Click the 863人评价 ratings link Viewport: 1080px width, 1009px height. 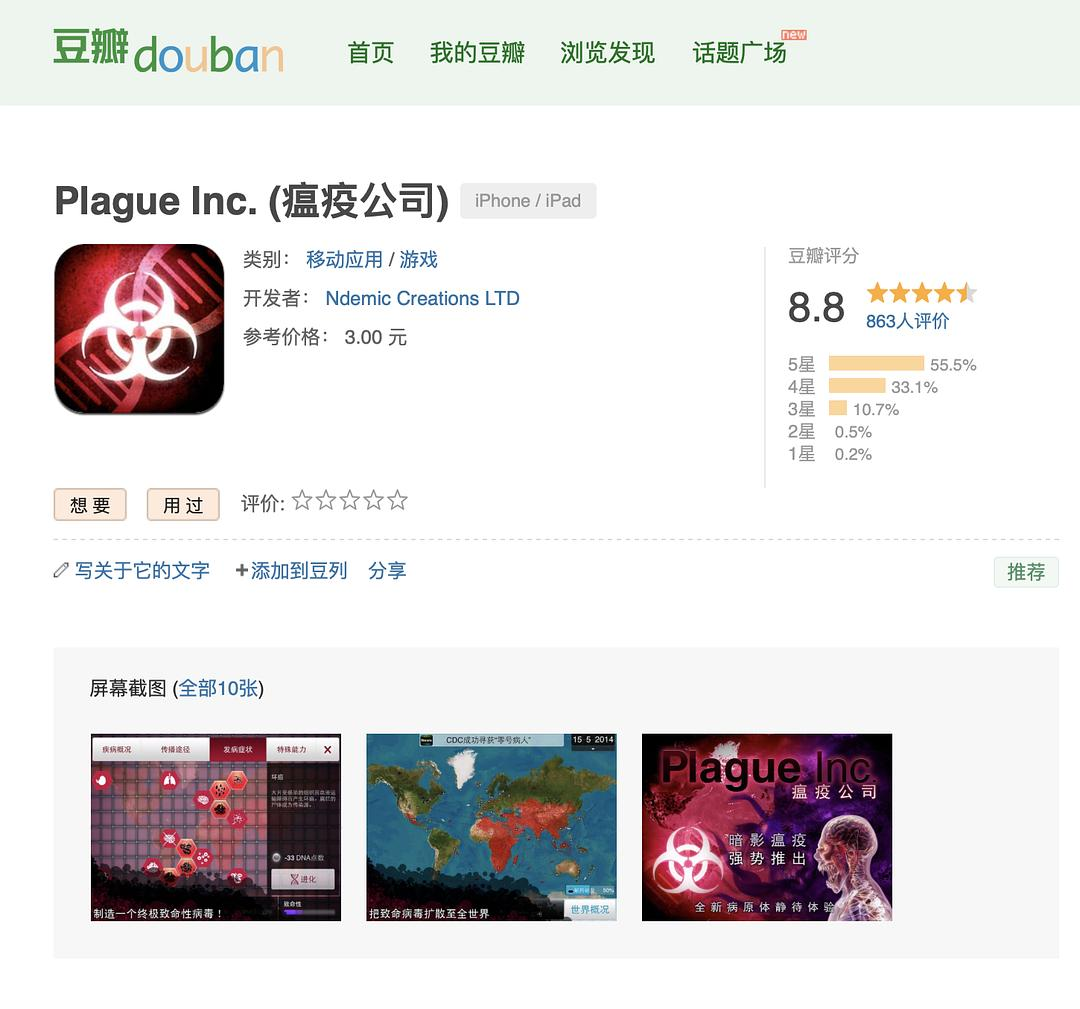coord(907,321)
